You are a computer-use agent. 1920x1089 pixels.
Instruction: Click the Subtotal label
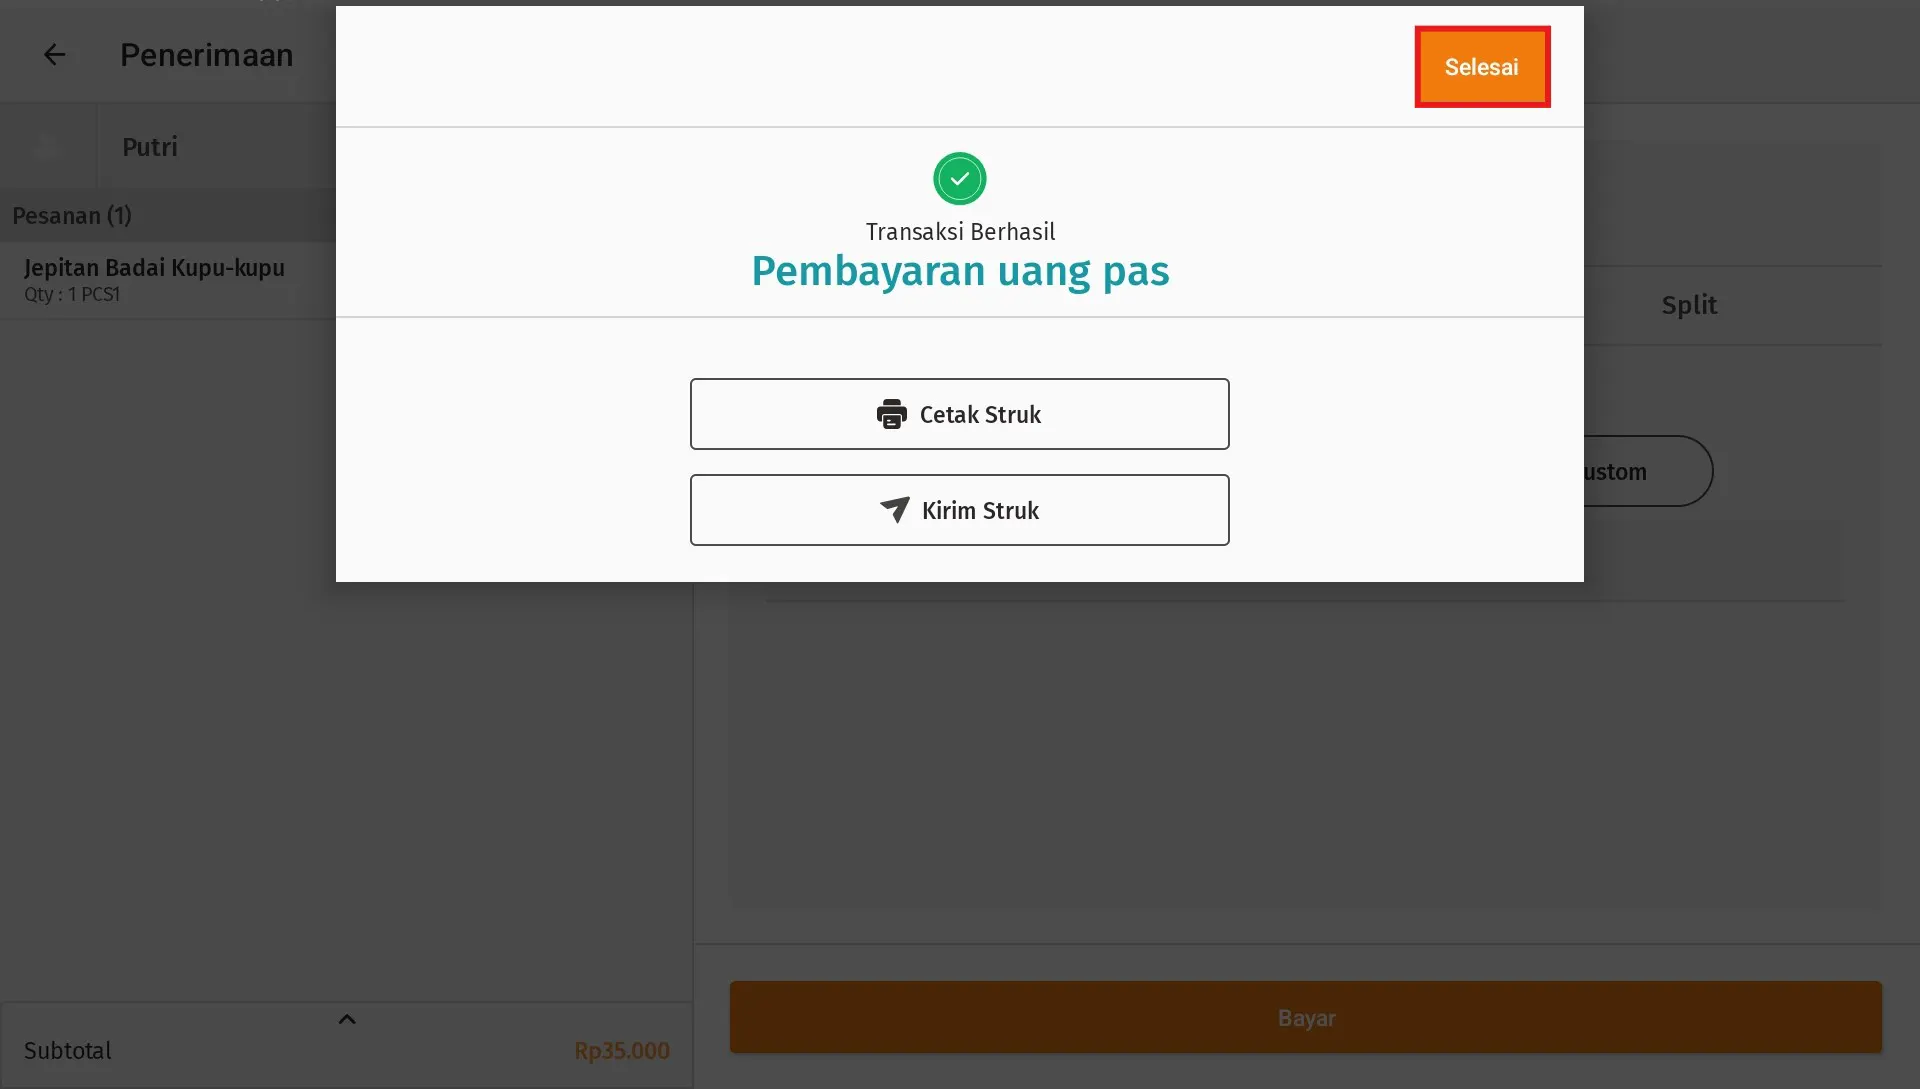coord(66,1050)
